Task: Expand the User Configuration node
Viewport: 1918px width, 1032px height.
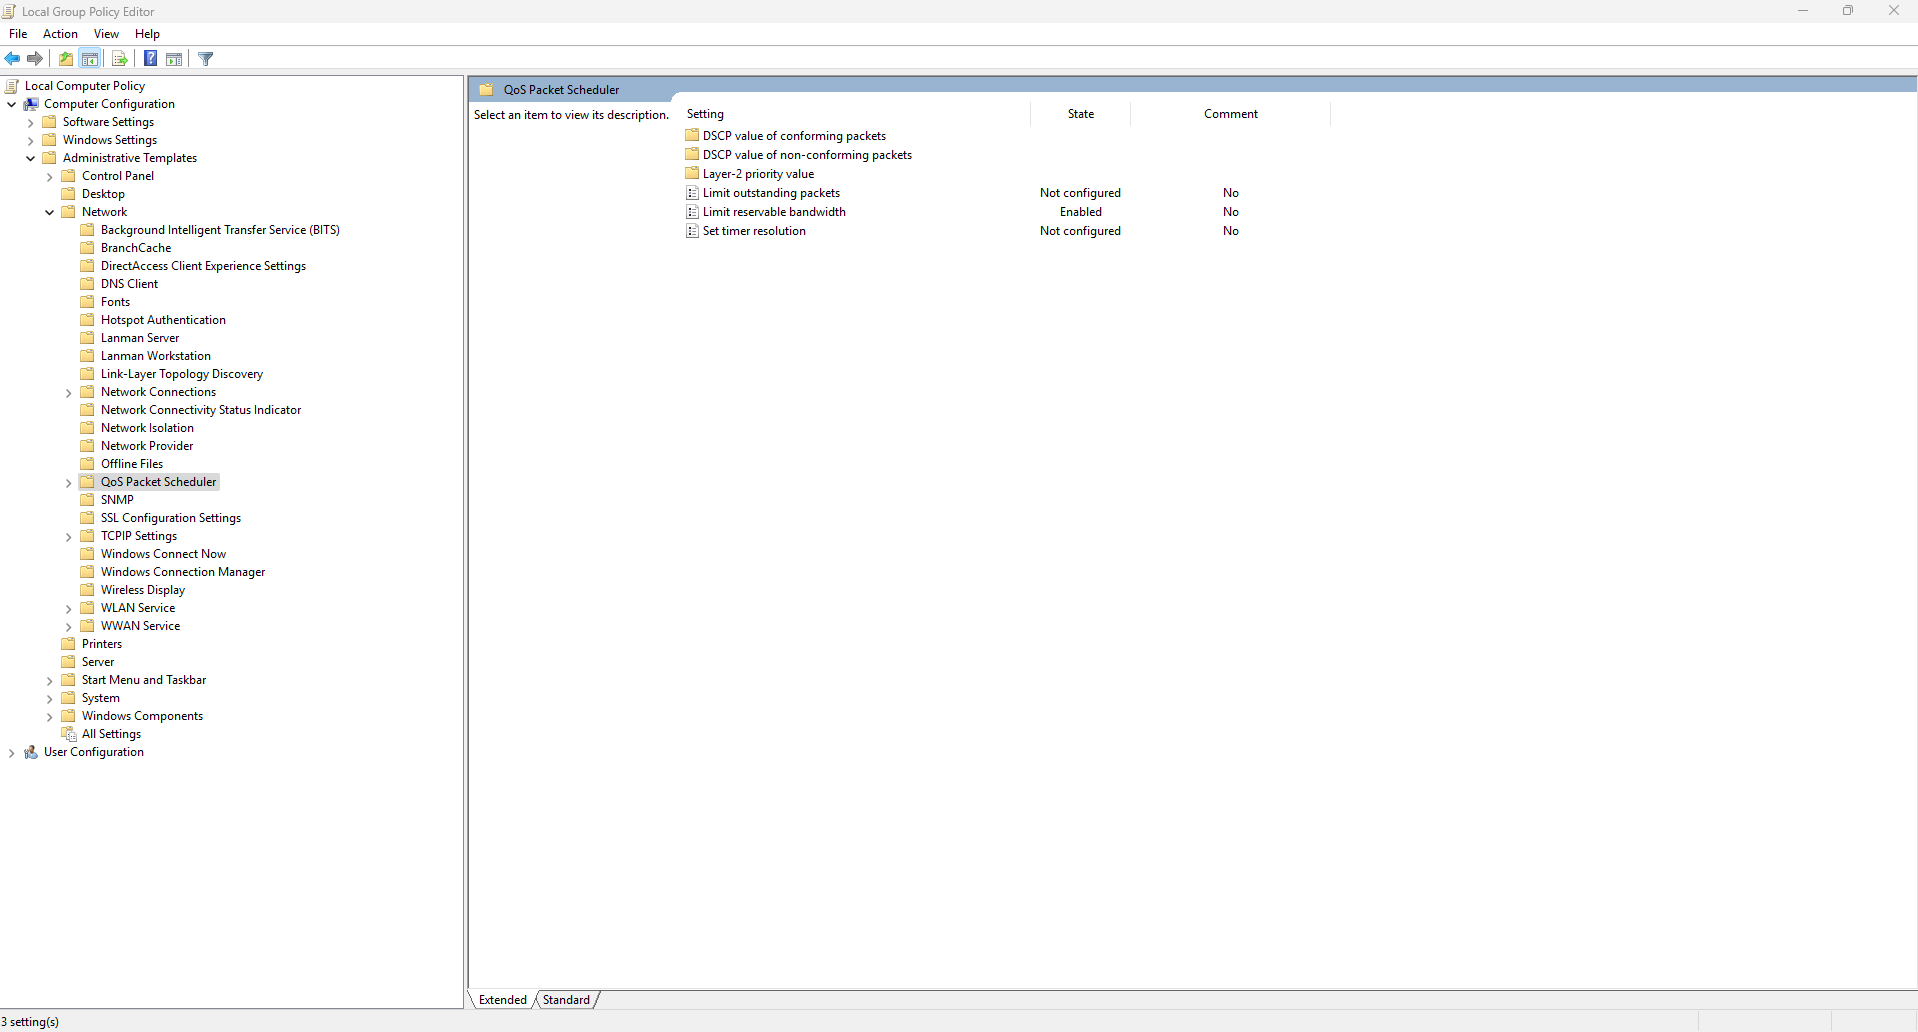Action: pyautogui.click(x=12, y=753)
